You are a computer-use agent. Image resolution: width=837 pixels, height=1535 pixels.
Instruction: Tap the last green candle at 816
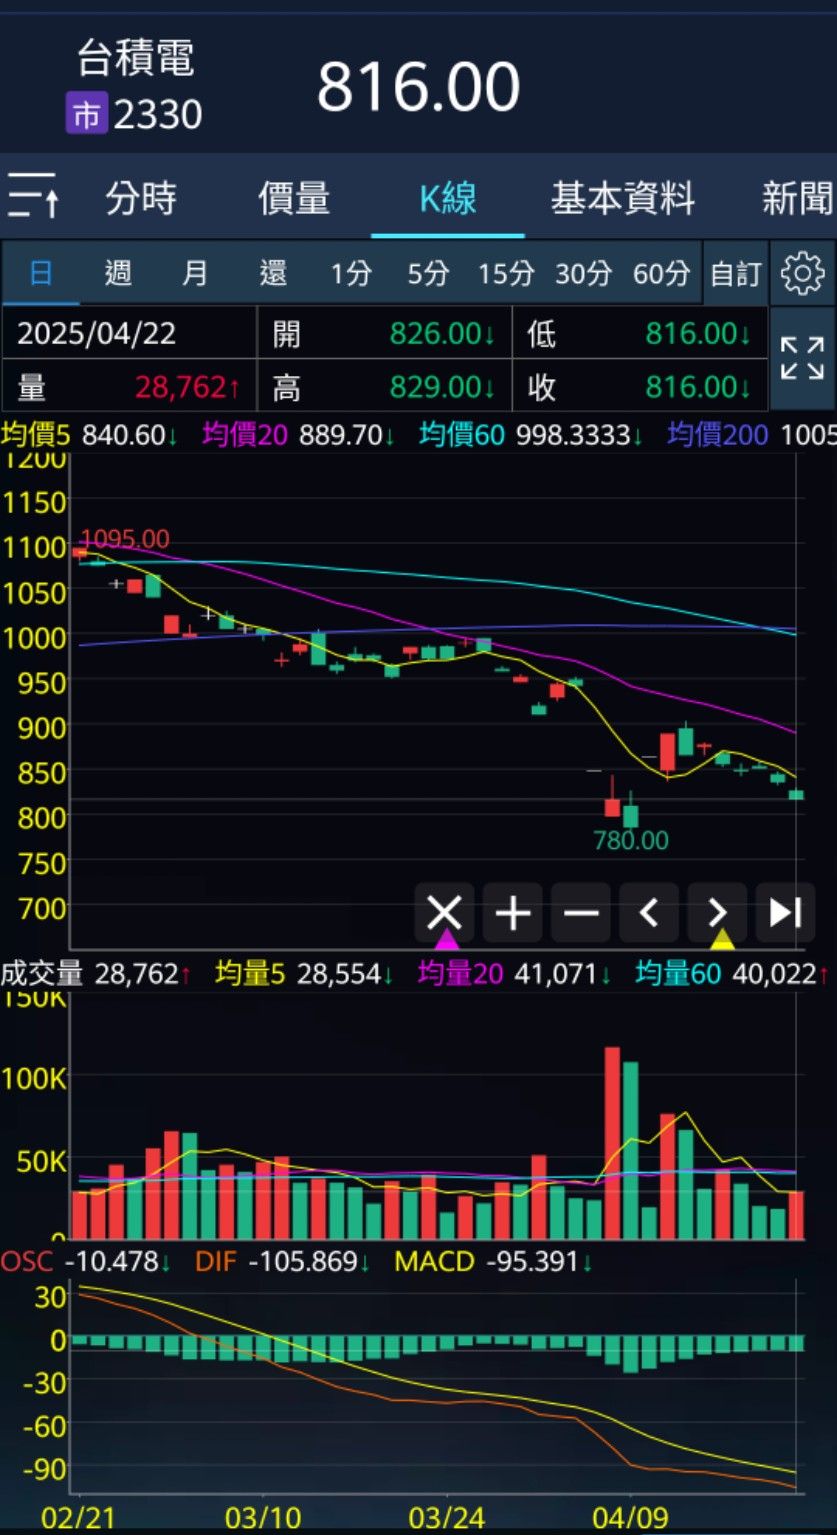tap(796, 795)
